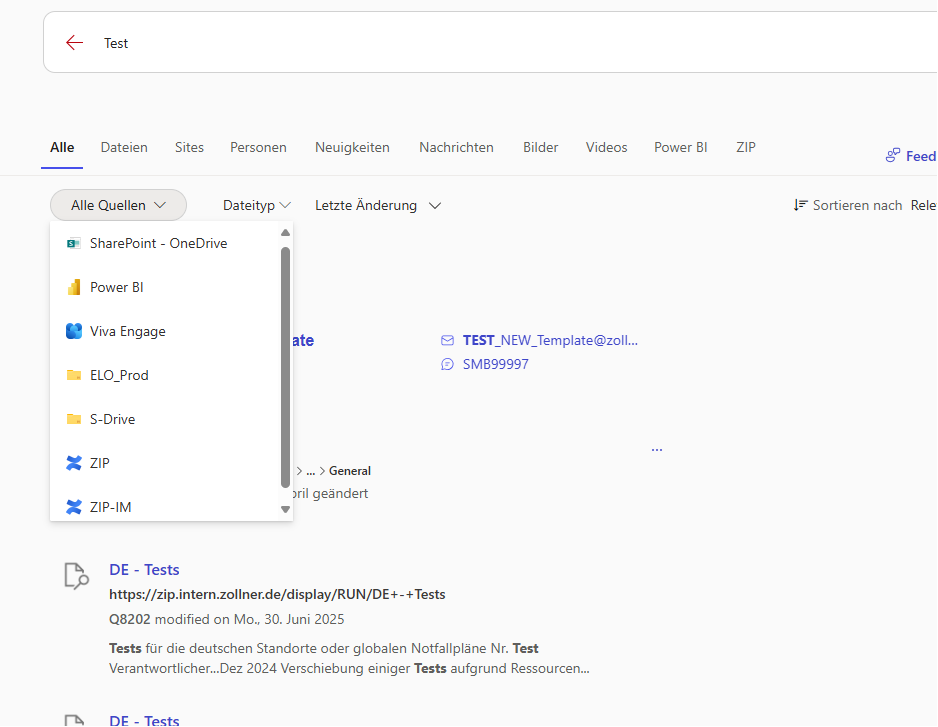Click the sources list scrollbar thumb
Screen dimensions: 938x727
coord(285,367)
